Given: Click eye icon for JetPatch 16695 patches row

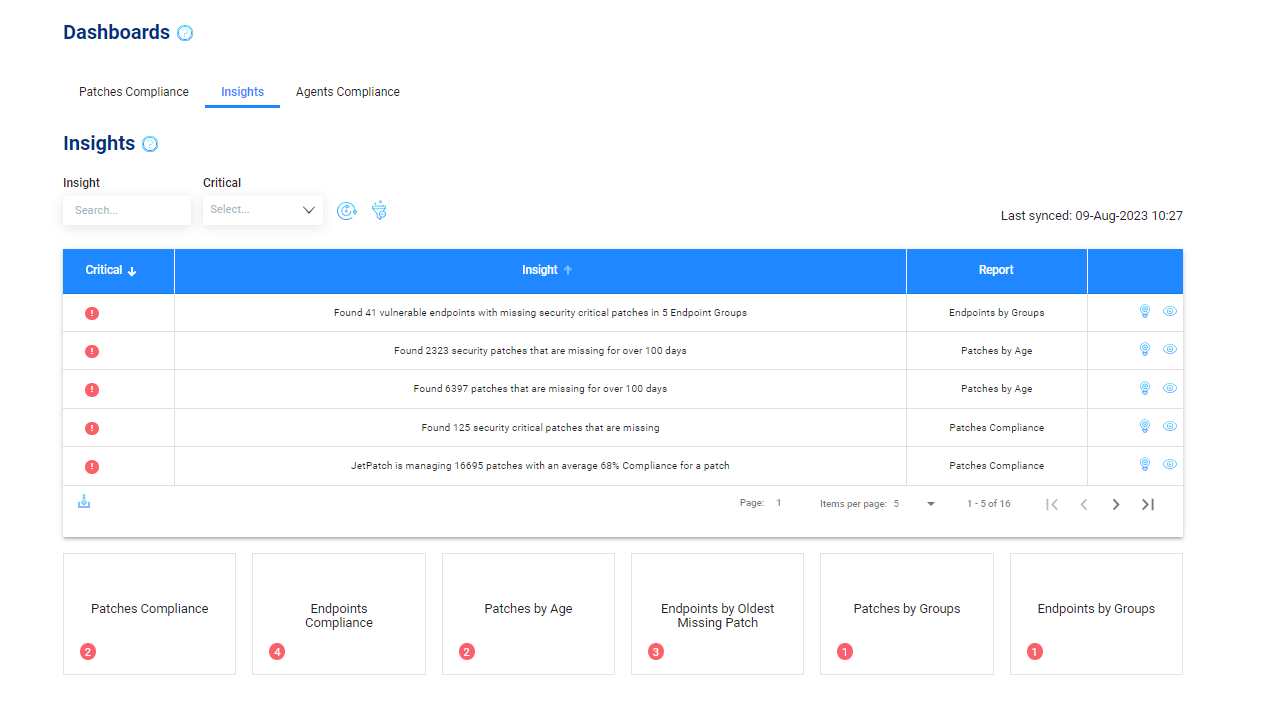Looking at the screenshot, I should pos(1170,465).
